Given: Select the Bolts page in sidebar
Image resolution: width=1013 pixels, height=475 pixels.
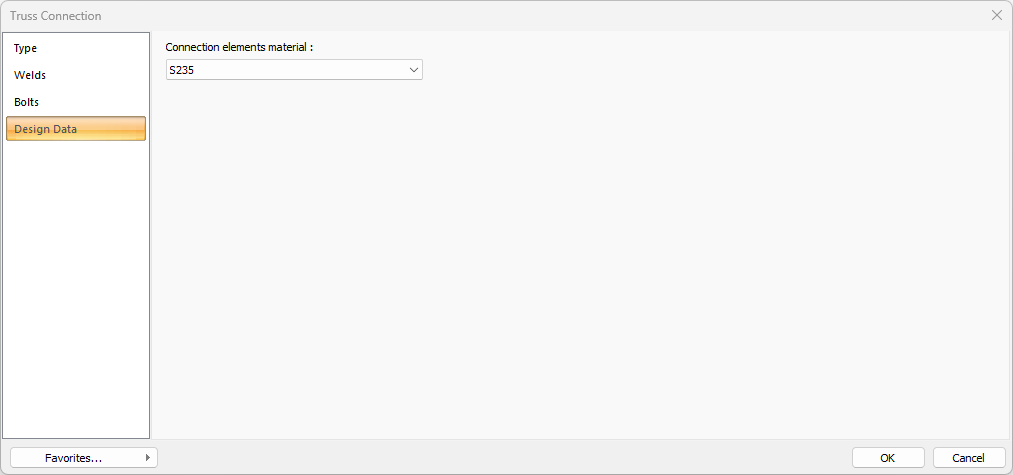Looking at the screenshot, I should point(27,102).
